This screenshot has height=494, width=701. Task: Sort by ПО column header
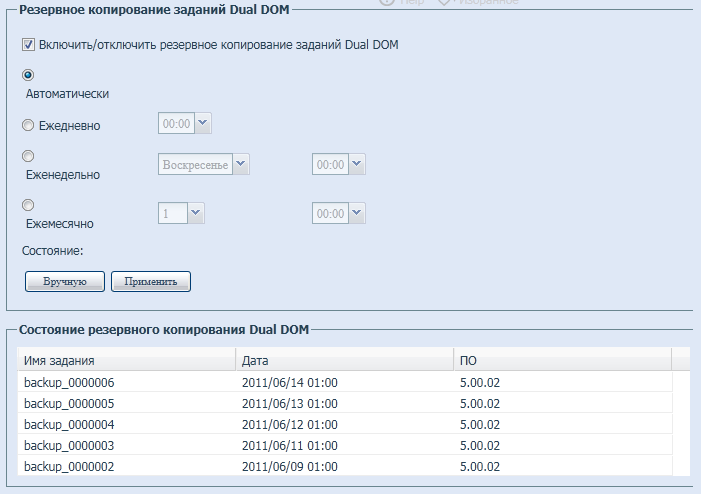click(563, 360)
